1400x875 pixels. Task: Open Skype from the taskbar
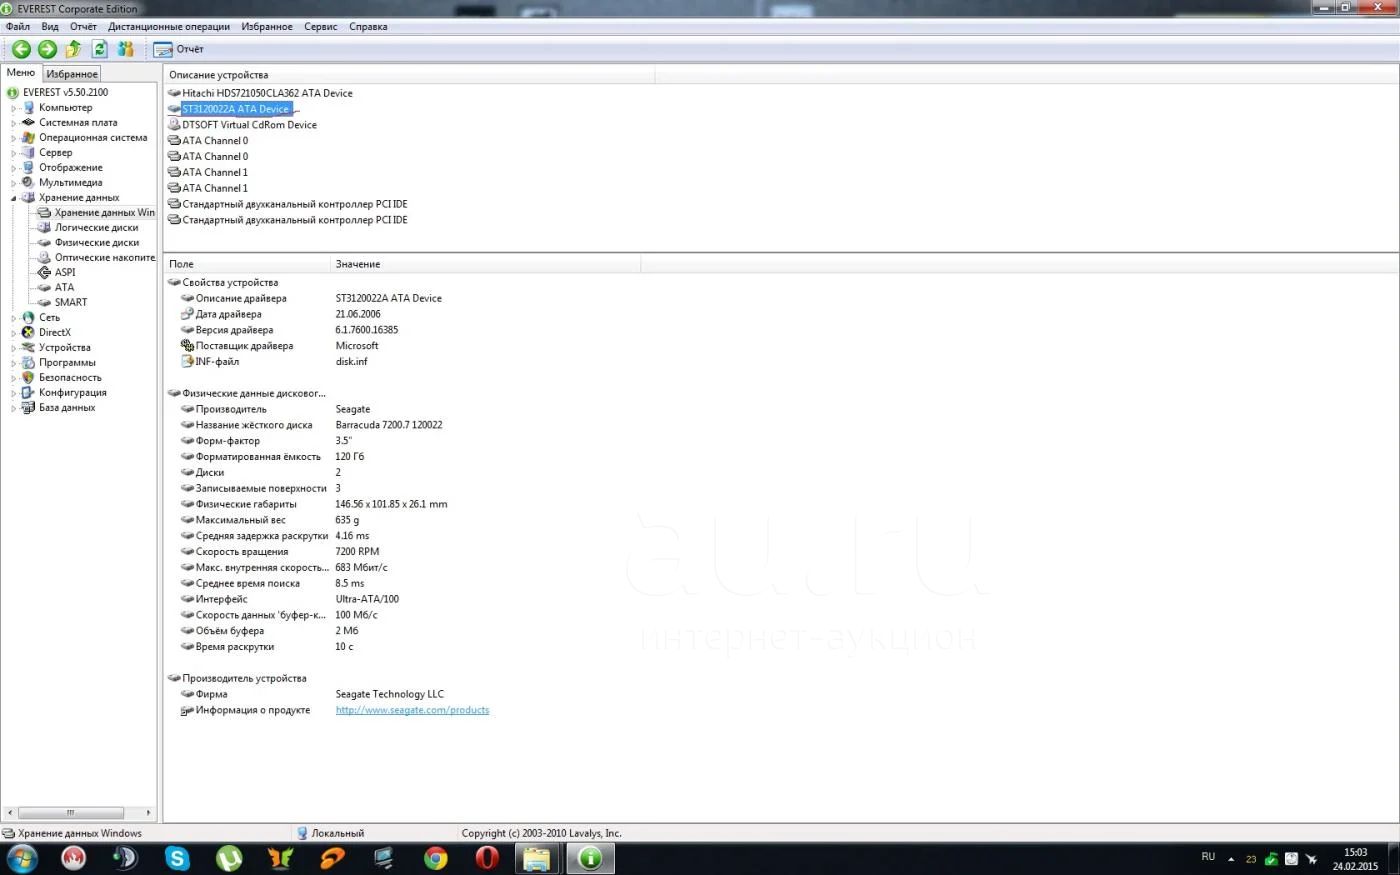point(177,858)
